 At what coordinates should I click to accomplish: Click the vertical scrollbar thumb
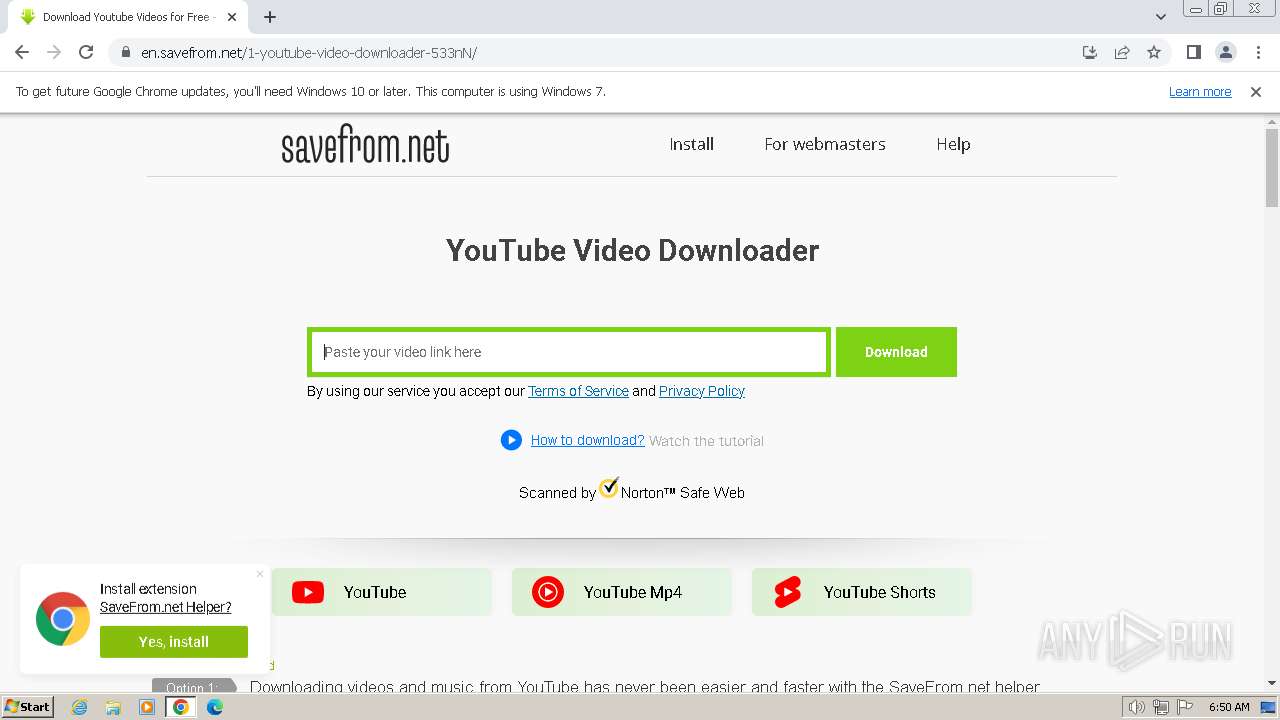tap(1272, 167)
